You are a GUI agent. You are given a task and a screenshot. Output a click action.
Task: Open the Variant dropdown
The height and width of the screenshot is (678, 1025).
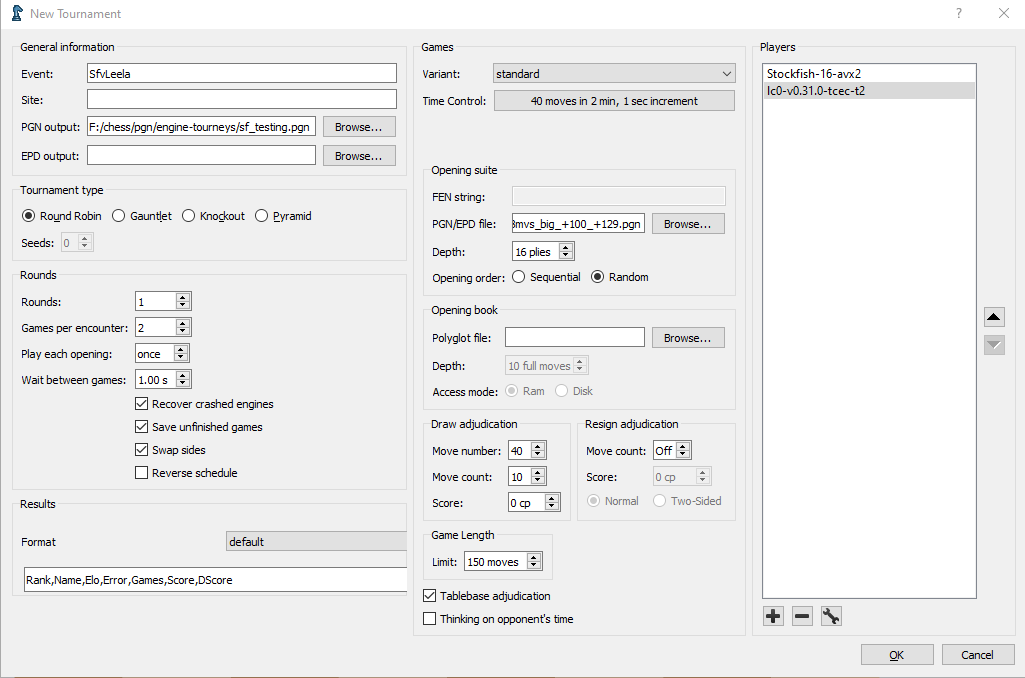[614, 73]
